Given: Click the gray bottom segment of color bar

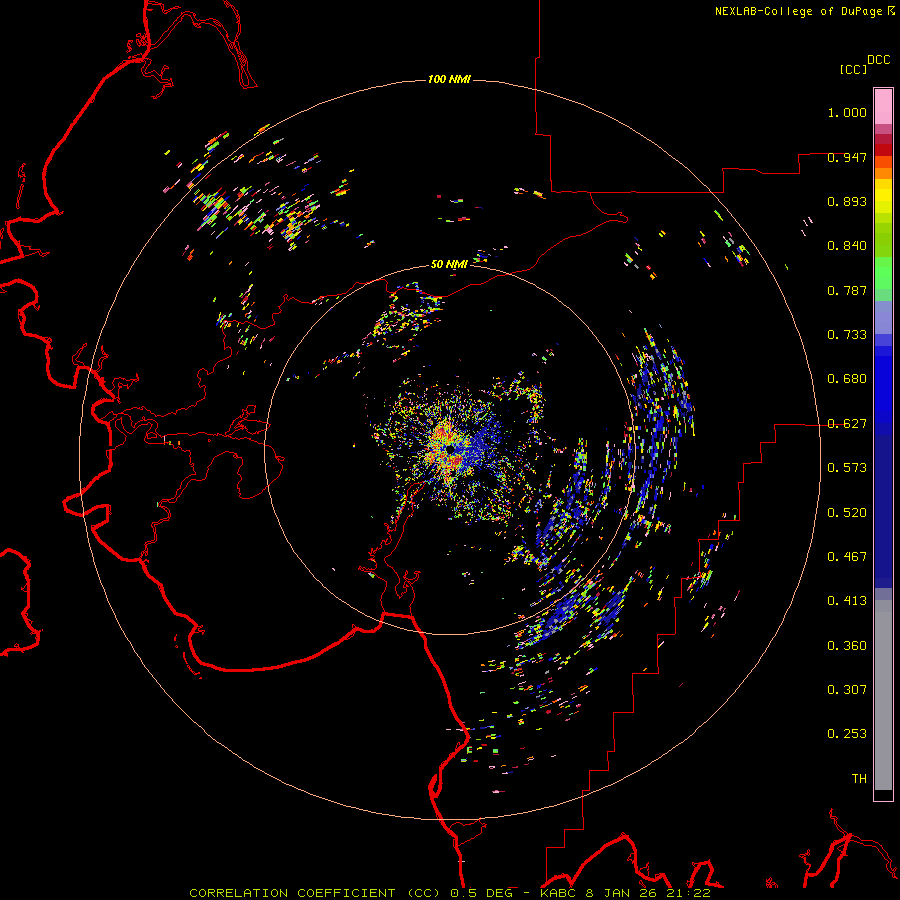Looking at the screenshot, I should pos(883,695).
